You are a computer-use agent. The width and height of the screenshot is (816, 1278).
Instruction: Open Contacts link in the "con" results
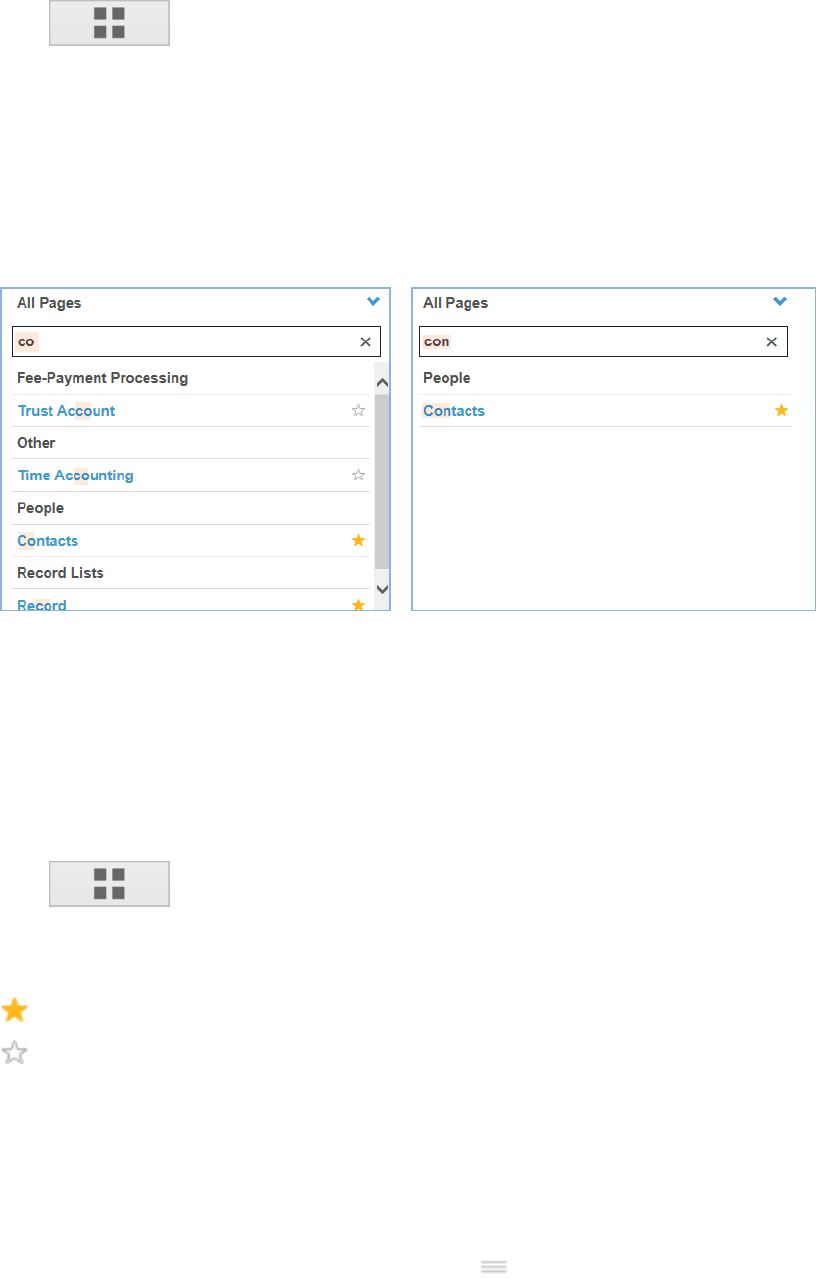click(x=454, y=411)
